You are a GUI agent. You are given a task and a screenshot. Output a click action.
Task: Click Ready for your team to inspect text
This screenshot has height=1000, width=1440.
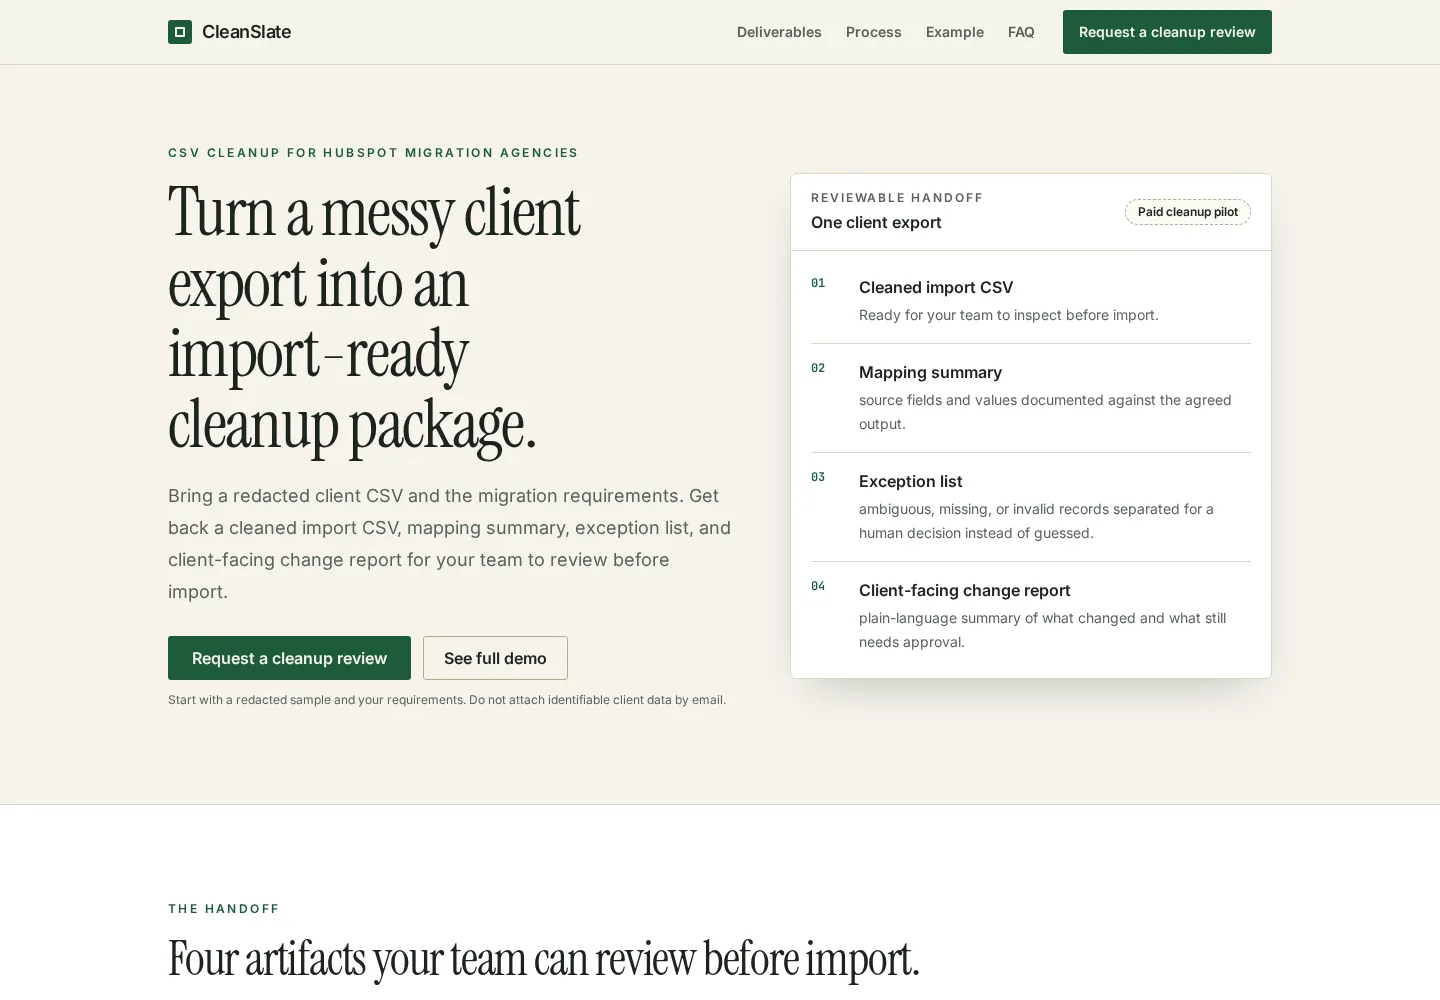point(1009,315)
